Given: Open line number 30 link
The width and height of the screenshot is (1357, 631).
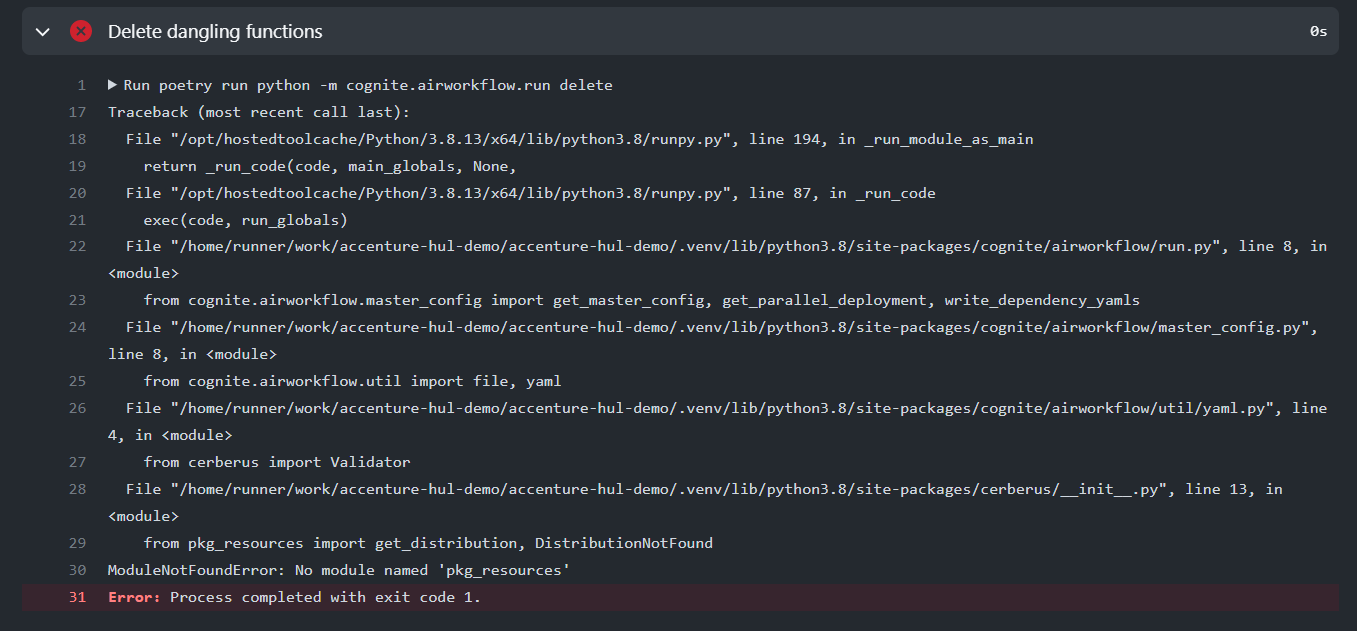Looking at the screenshot, I should 77,570.
